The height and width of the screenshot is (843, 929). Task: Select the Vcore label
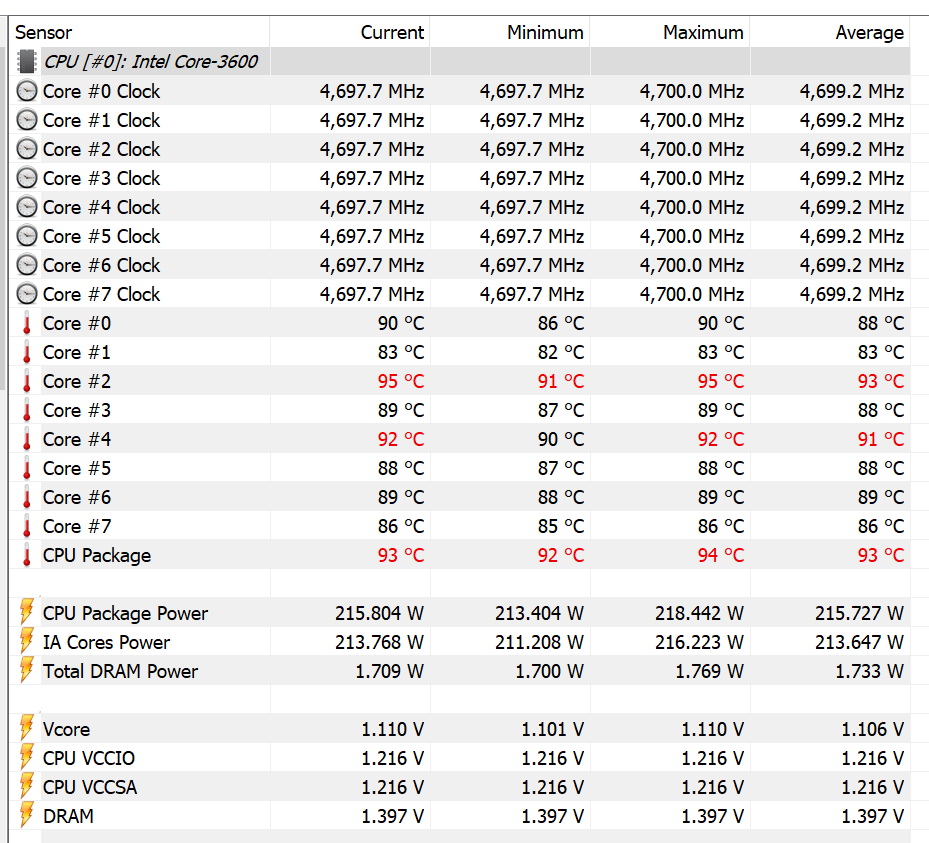click(x=66, y=729)
